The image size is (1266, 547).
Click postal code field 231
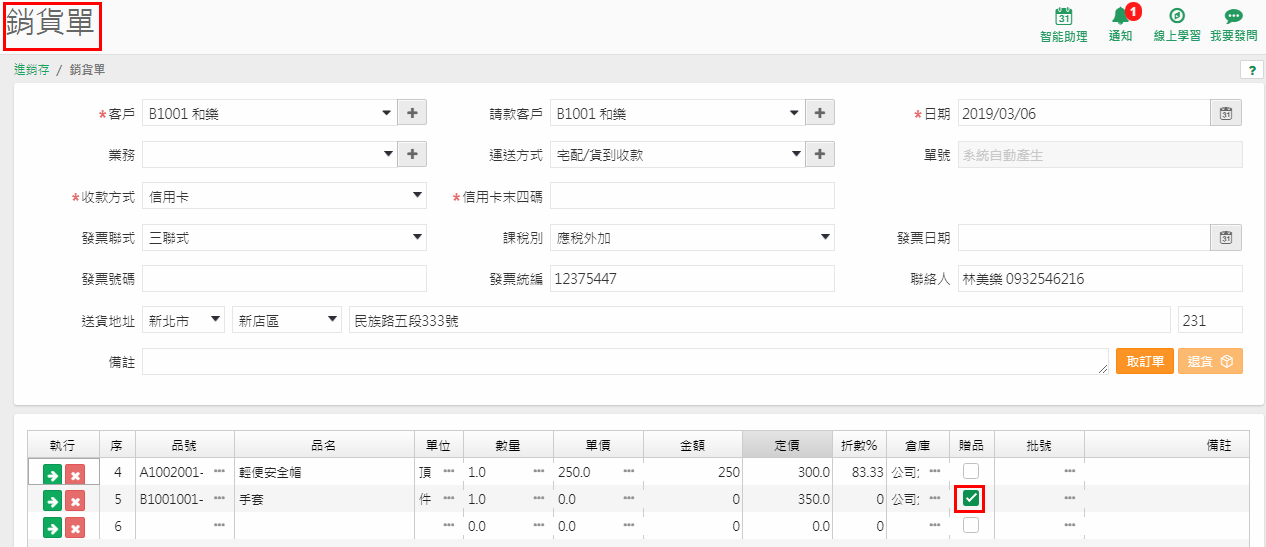(1210, 320)
